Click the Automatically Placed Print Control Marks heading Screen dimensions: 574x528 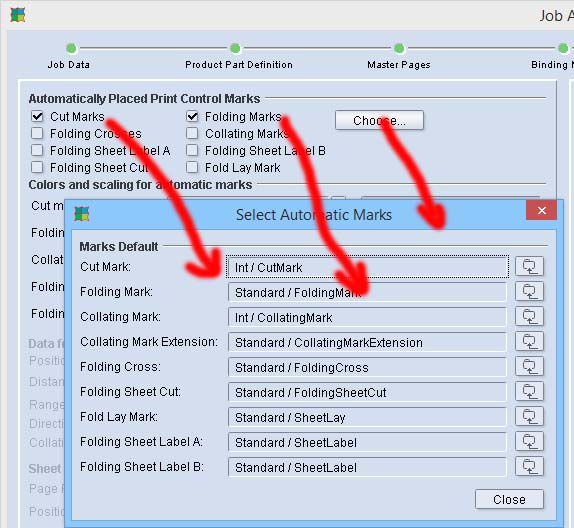pyautogui.click(x=144, y=98)
